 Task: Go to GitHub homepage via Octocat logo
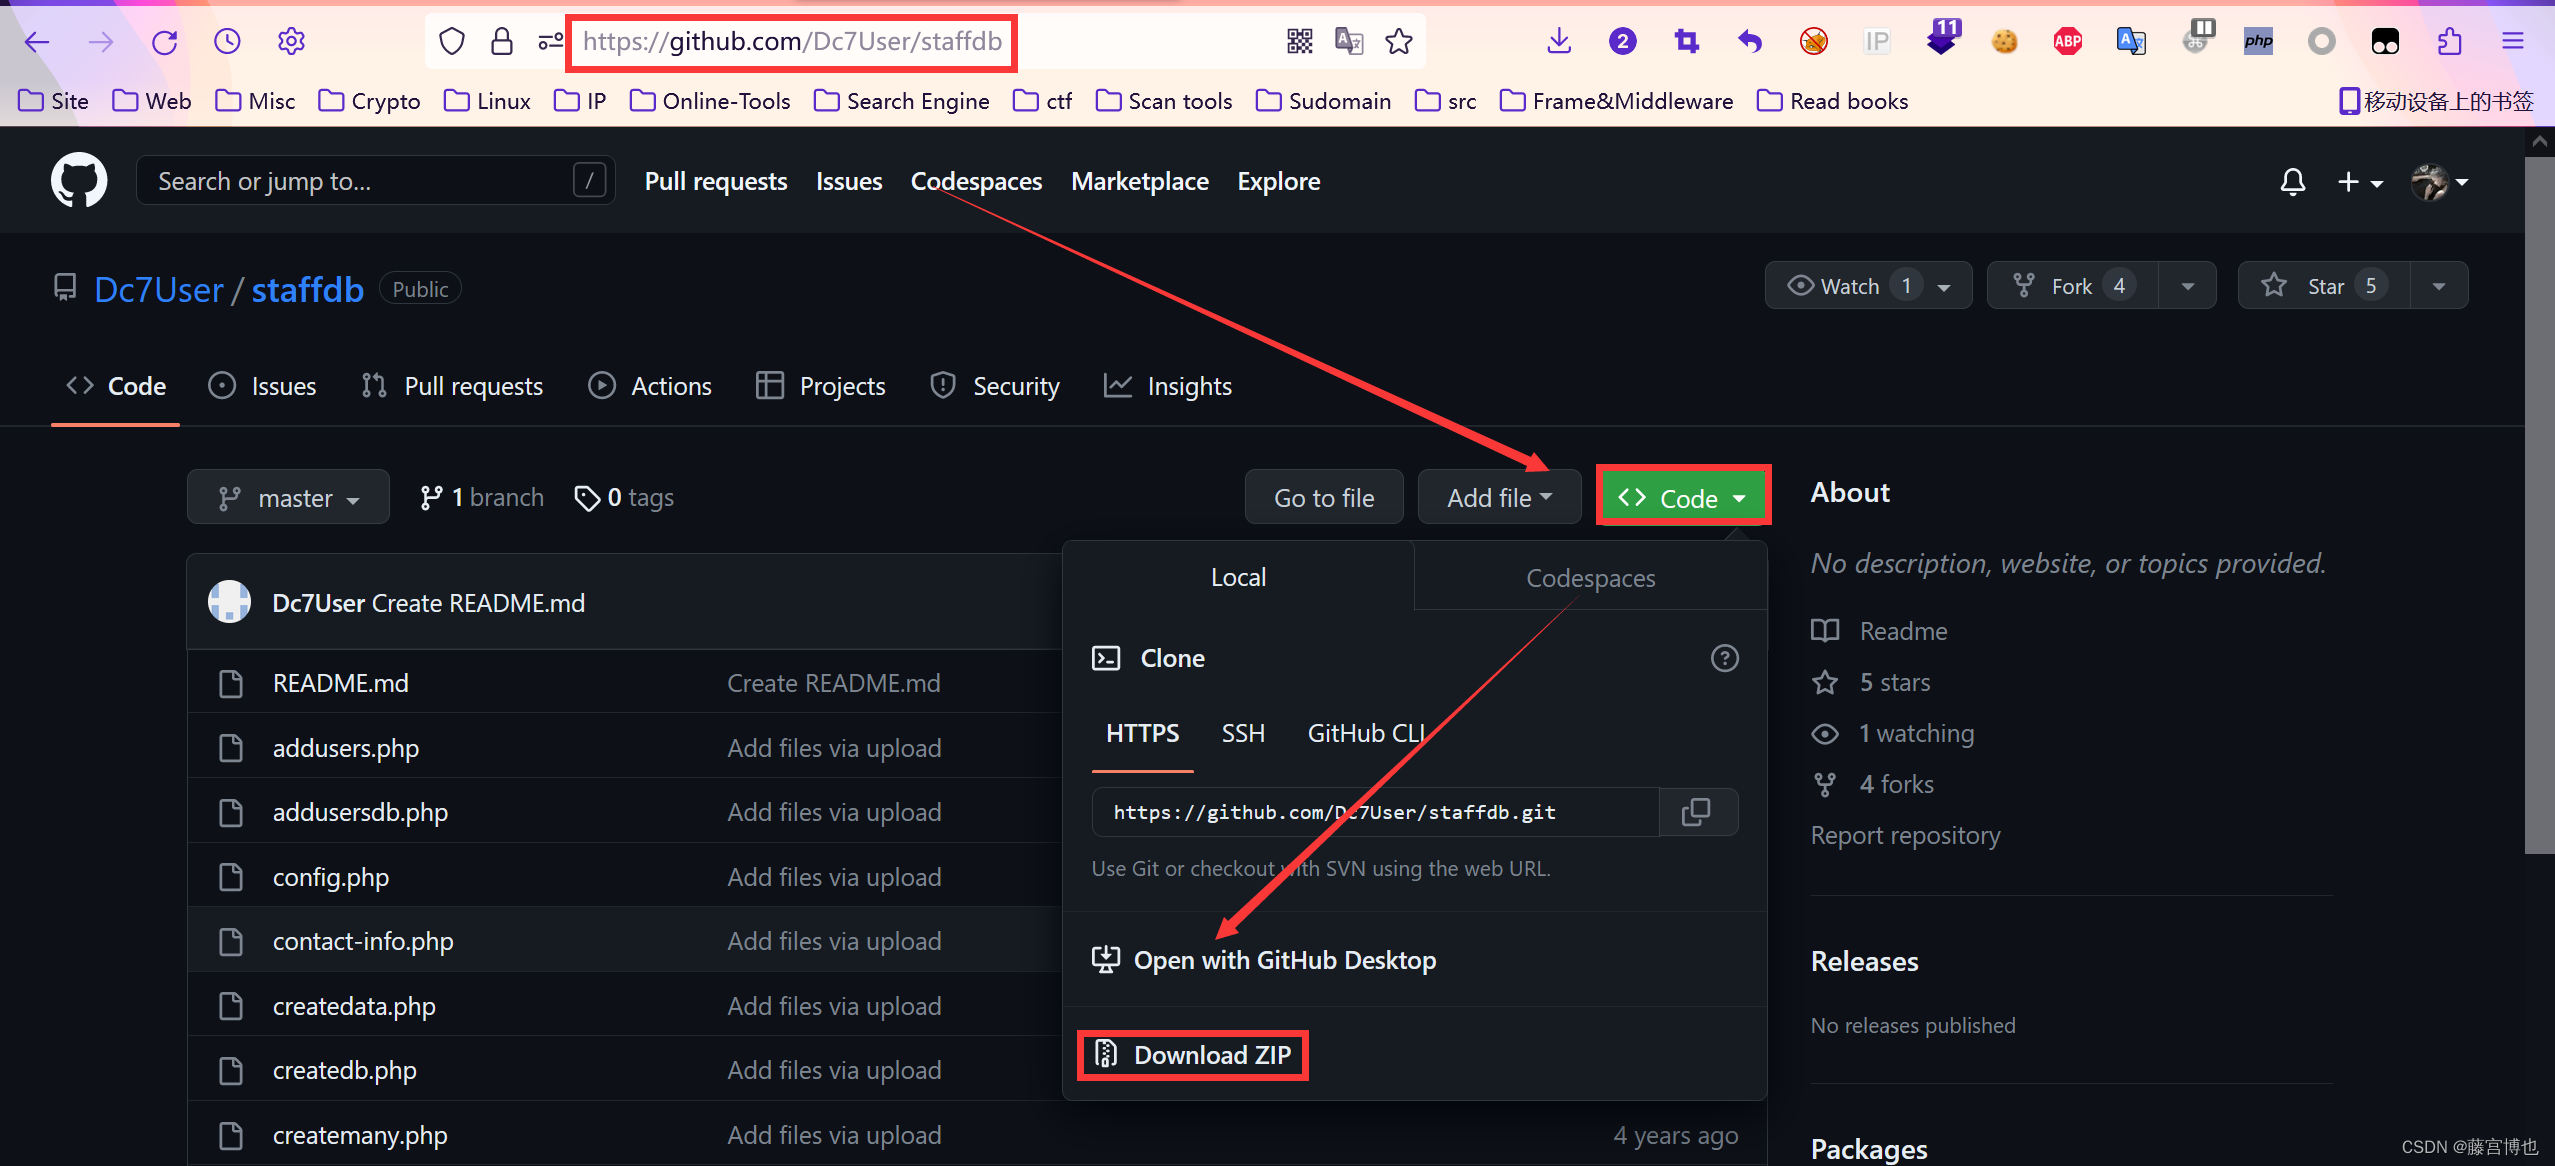point(79,181)
